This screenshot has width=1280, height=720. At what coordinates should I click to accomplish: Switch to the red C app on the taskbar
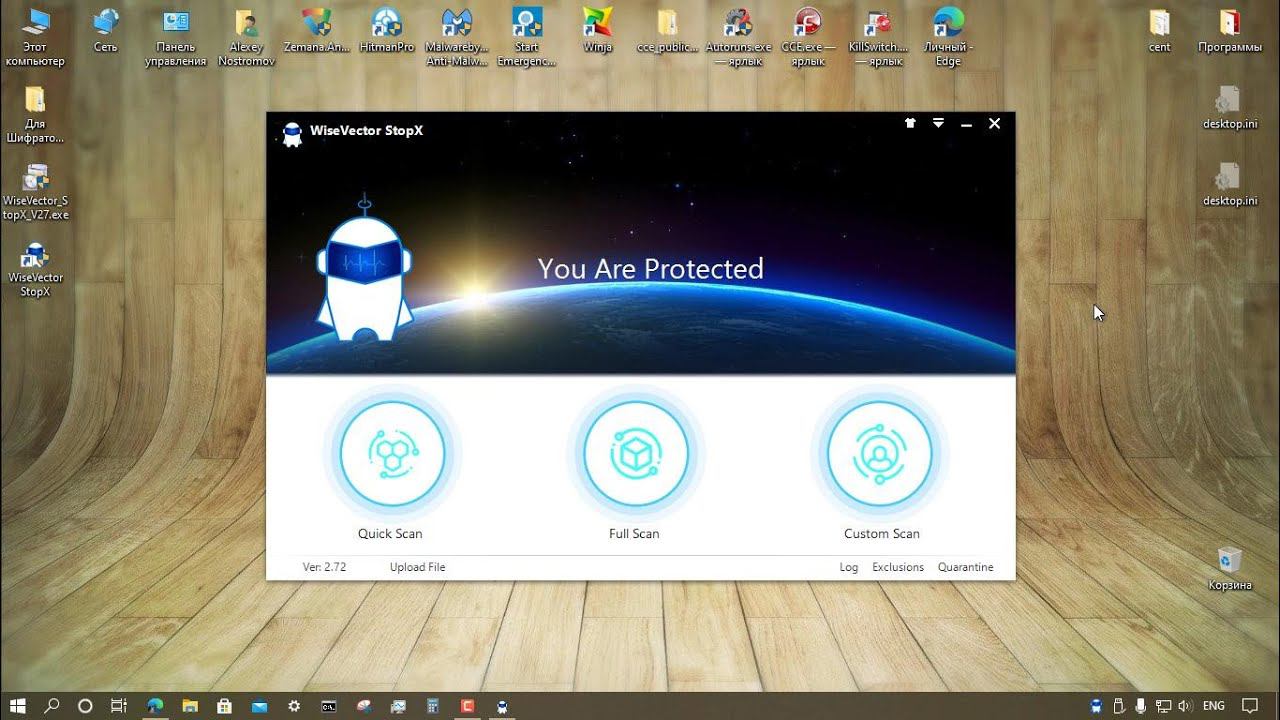click(x=466, y=706)
